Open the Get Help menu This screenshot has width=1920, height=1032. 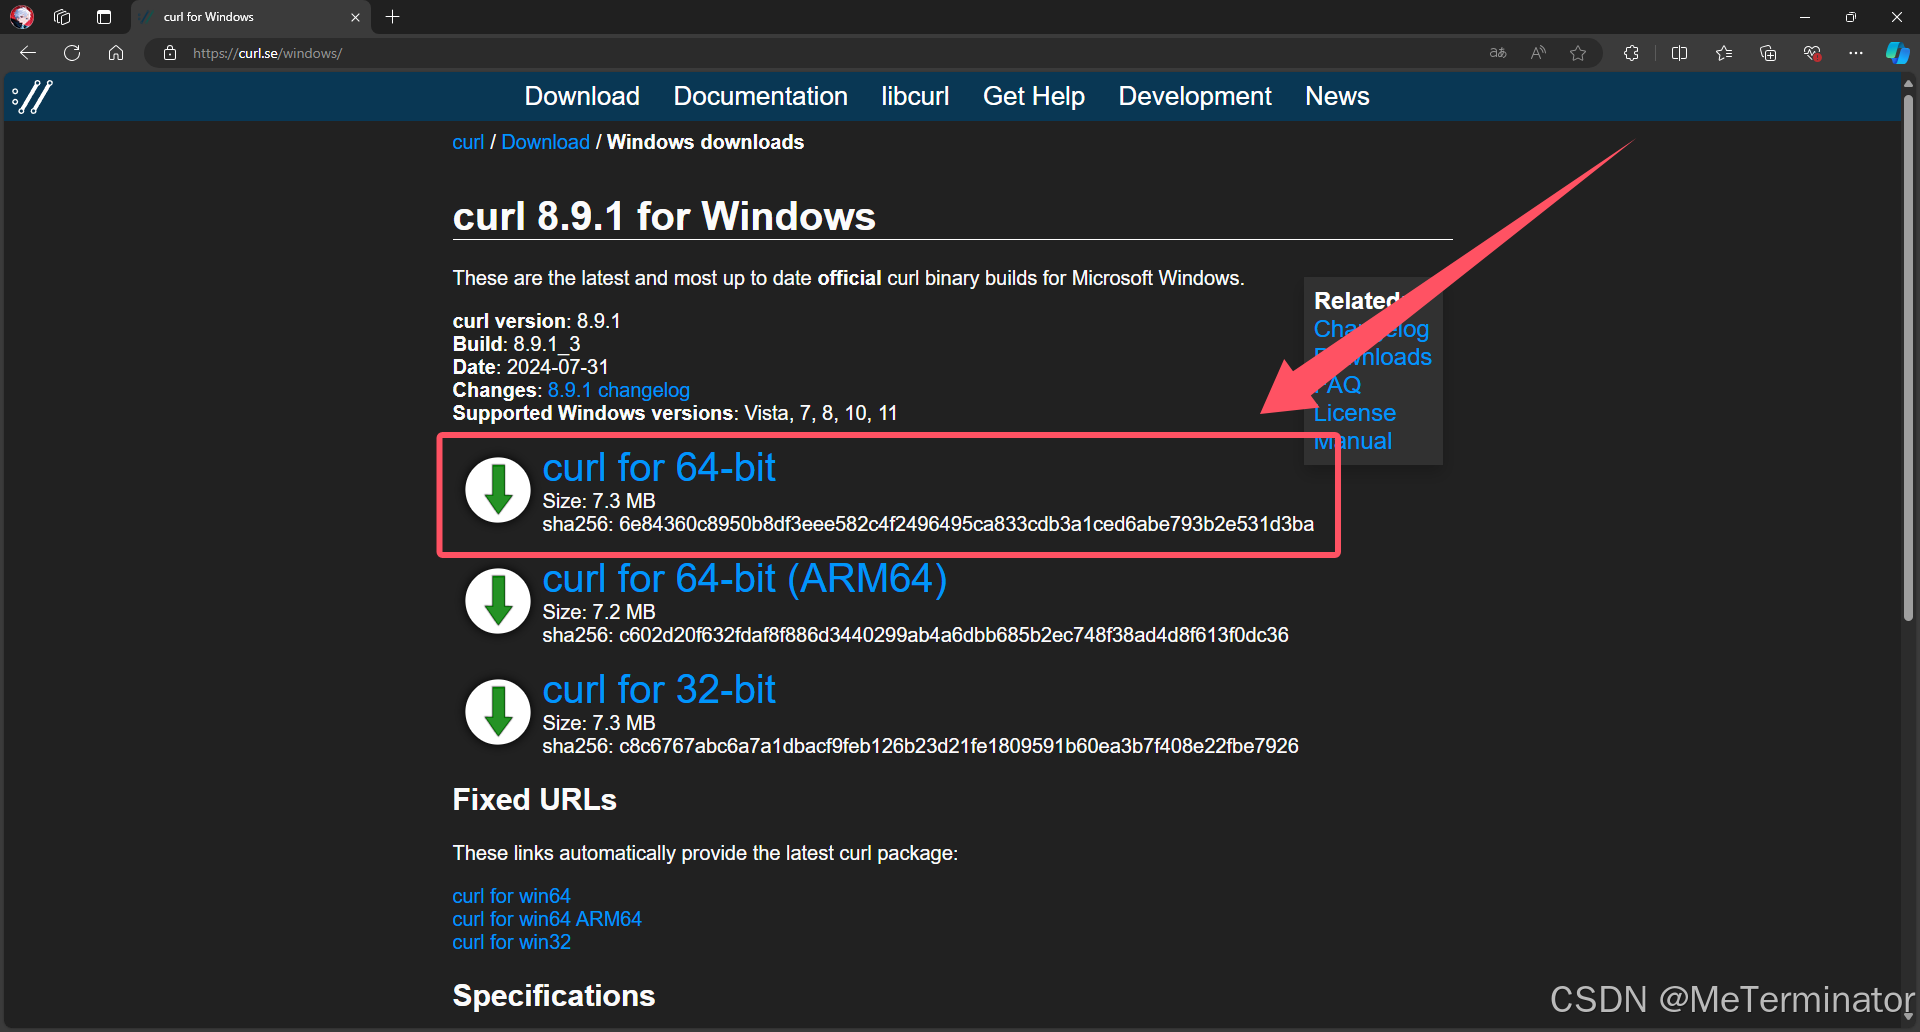point(1033,96)
